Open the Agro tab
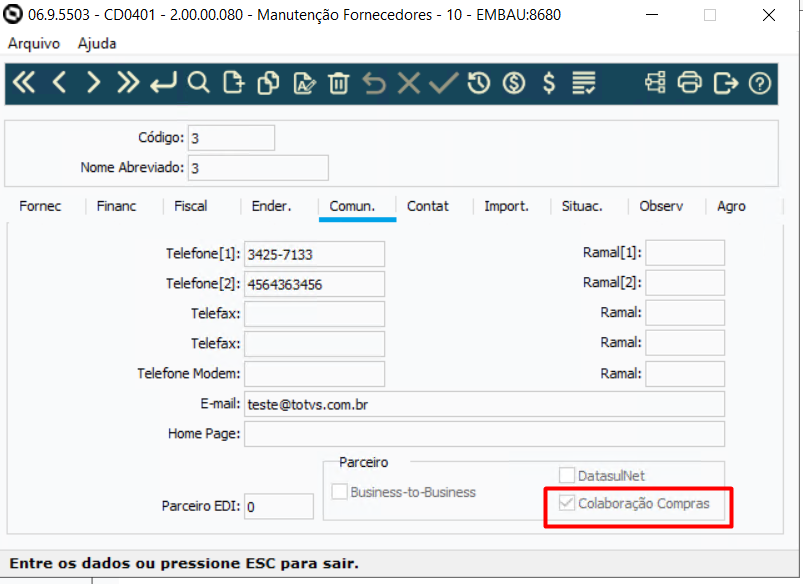The width and height of the screenshot is (803, 584). click(731, 206)
